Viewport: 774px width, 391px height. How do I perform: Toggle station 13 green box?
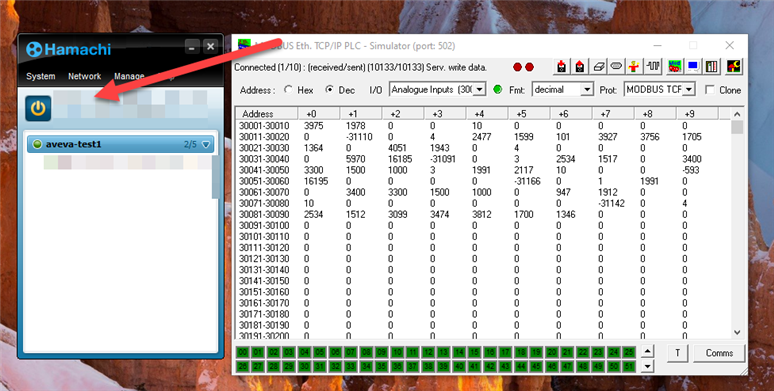coord(443,352)
